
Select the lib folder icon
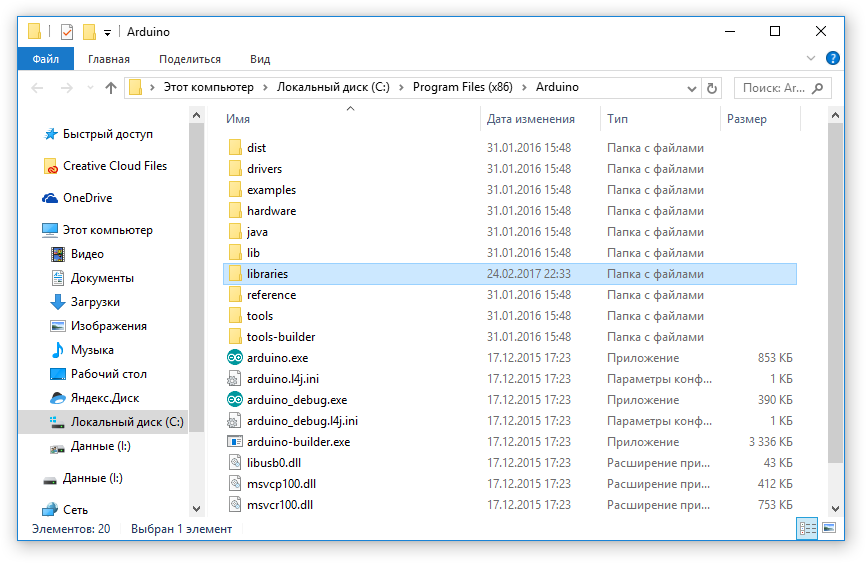click(x=235, y=252)
